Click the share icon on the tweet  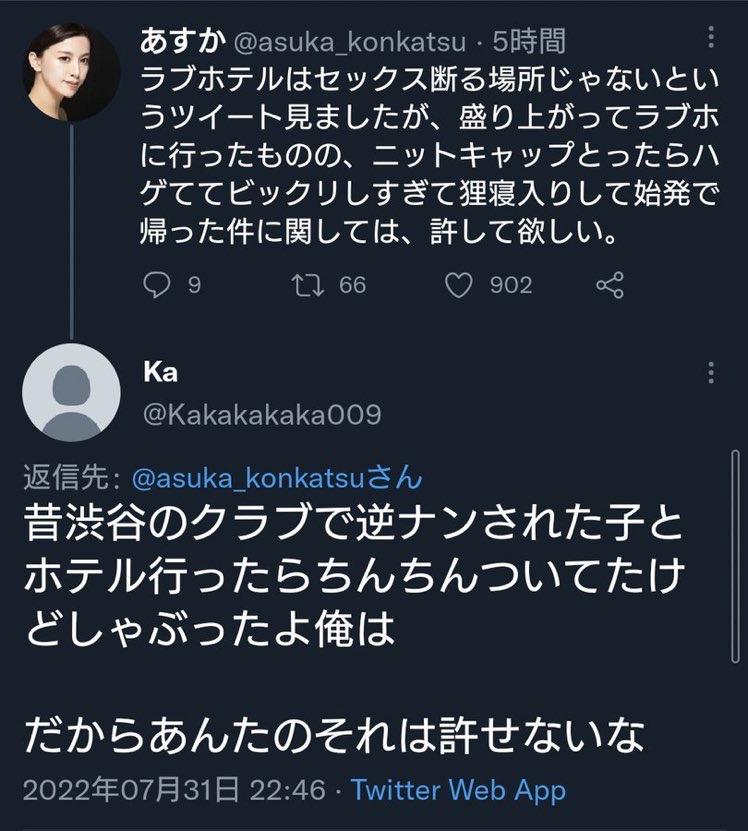609,286
